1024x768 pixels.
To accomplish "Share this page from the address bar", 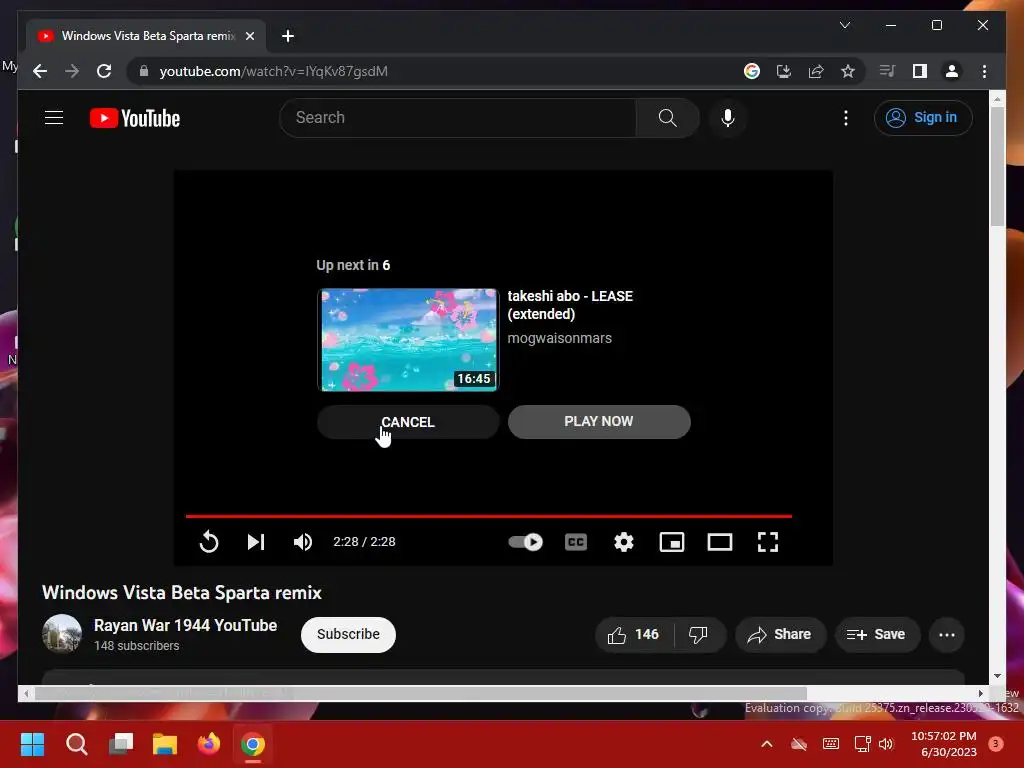I will pyautogui.click(x=816, y=71).
